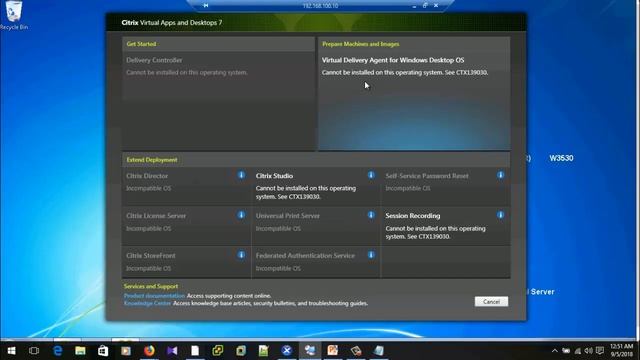Launch Firefox from the taskbar
The width and height of the screenshot is (640, 360).
click(x=149, y=351)
